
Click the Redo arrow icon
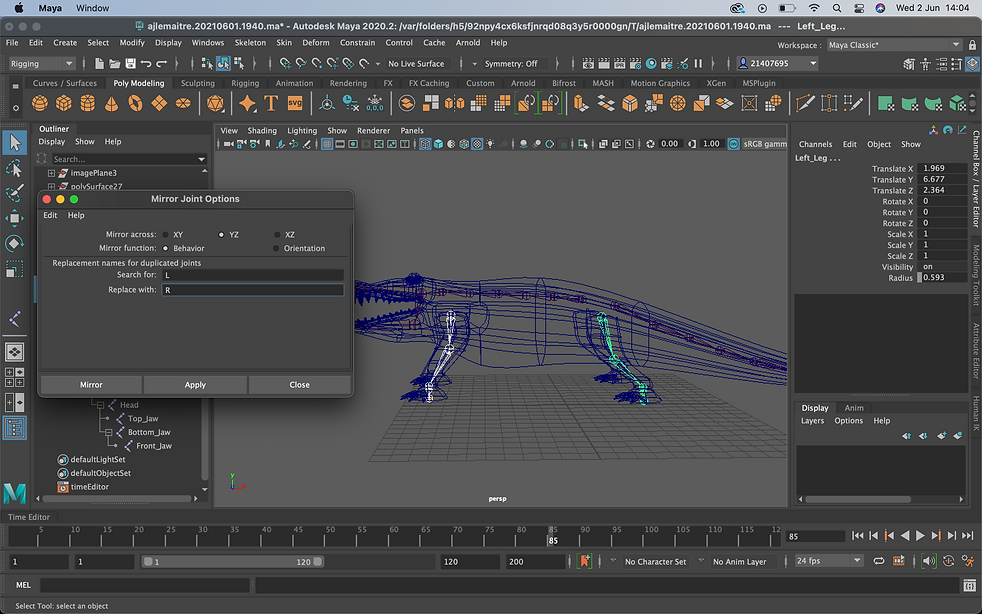point(162,63)
